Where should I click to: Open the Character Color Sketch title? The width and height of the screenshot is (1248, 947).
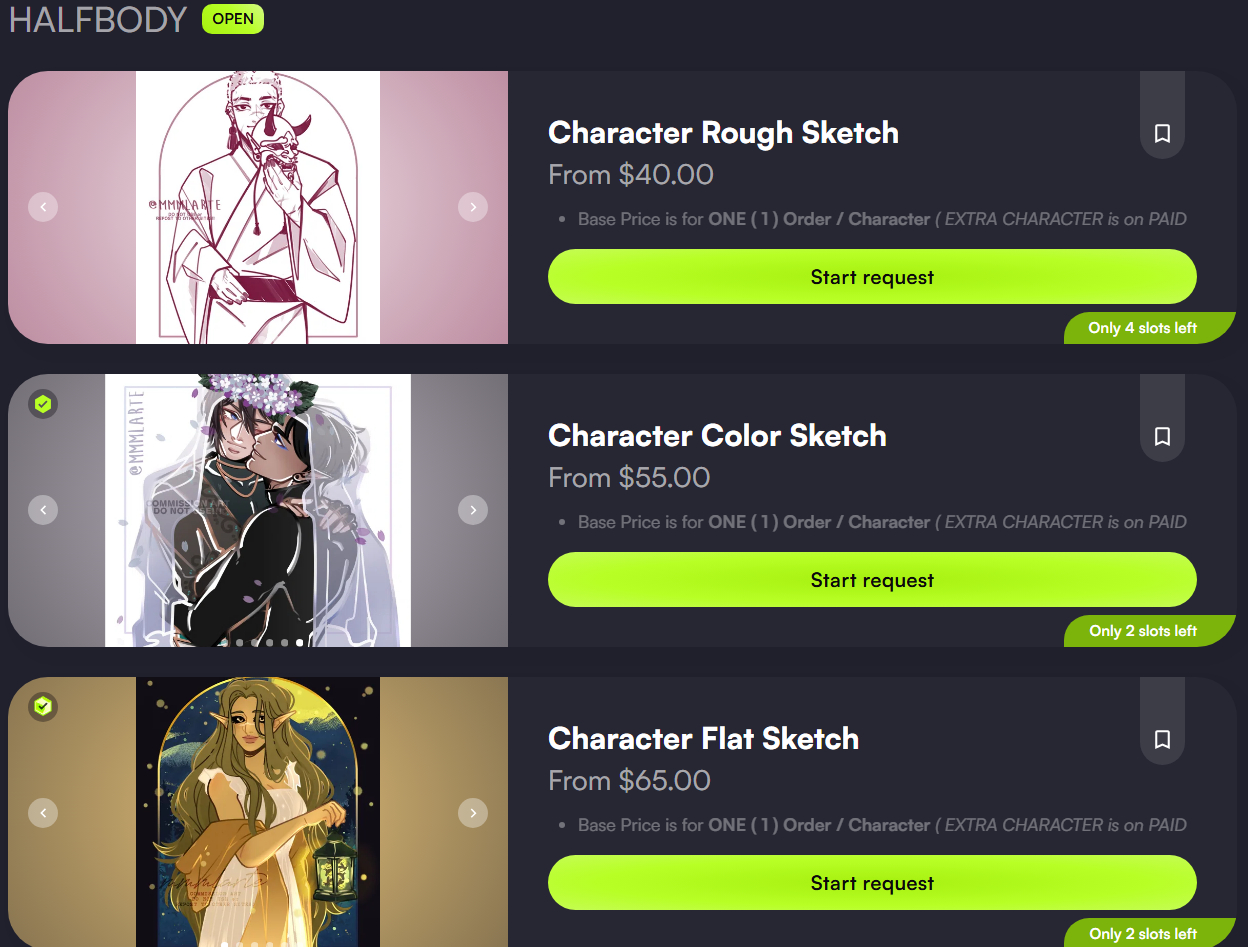717,436
